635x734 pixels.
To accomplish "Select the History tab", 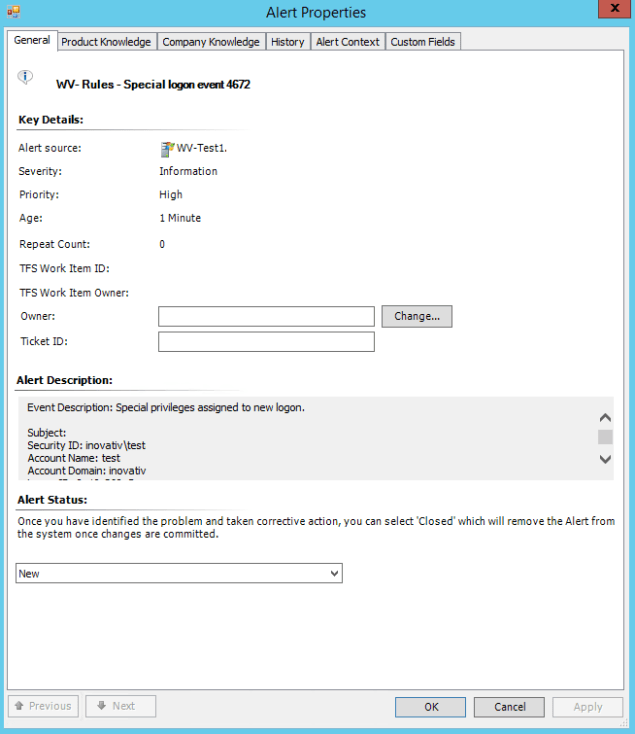I will (287, 42).
